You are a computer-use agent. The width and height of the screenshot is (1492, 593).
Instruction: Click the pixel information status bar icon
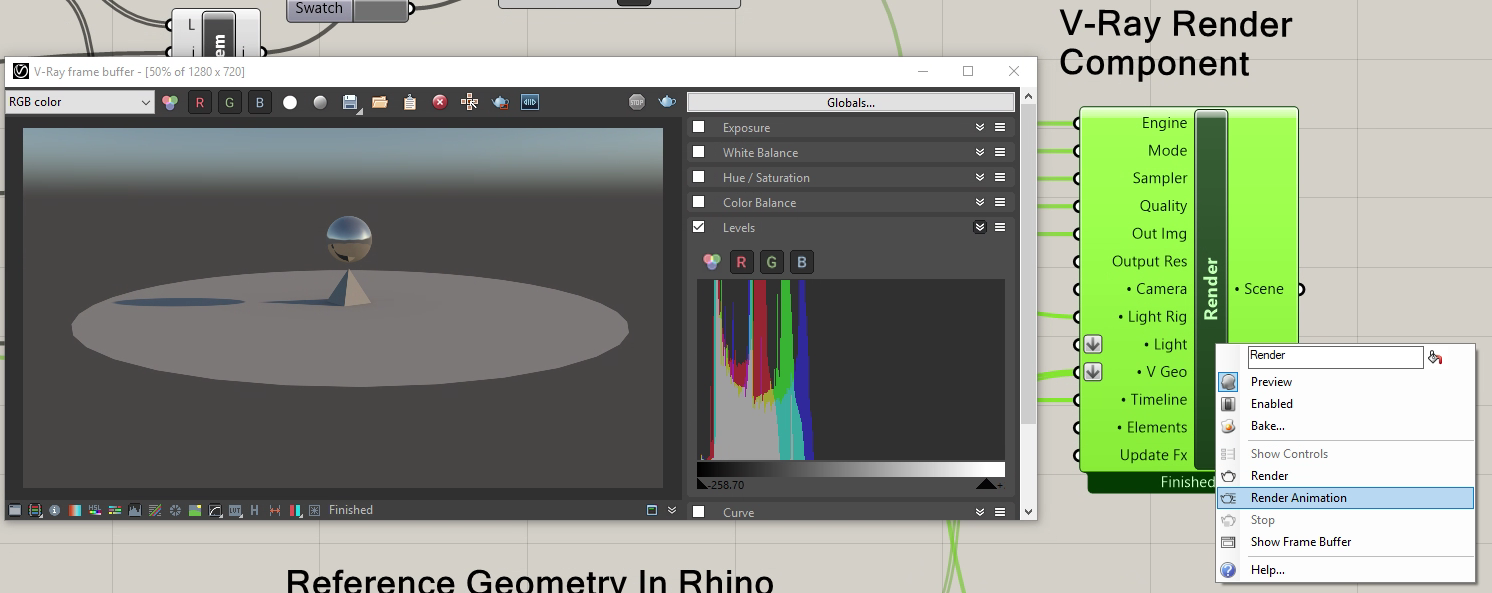pyautogui.click(x=54, y=510)
